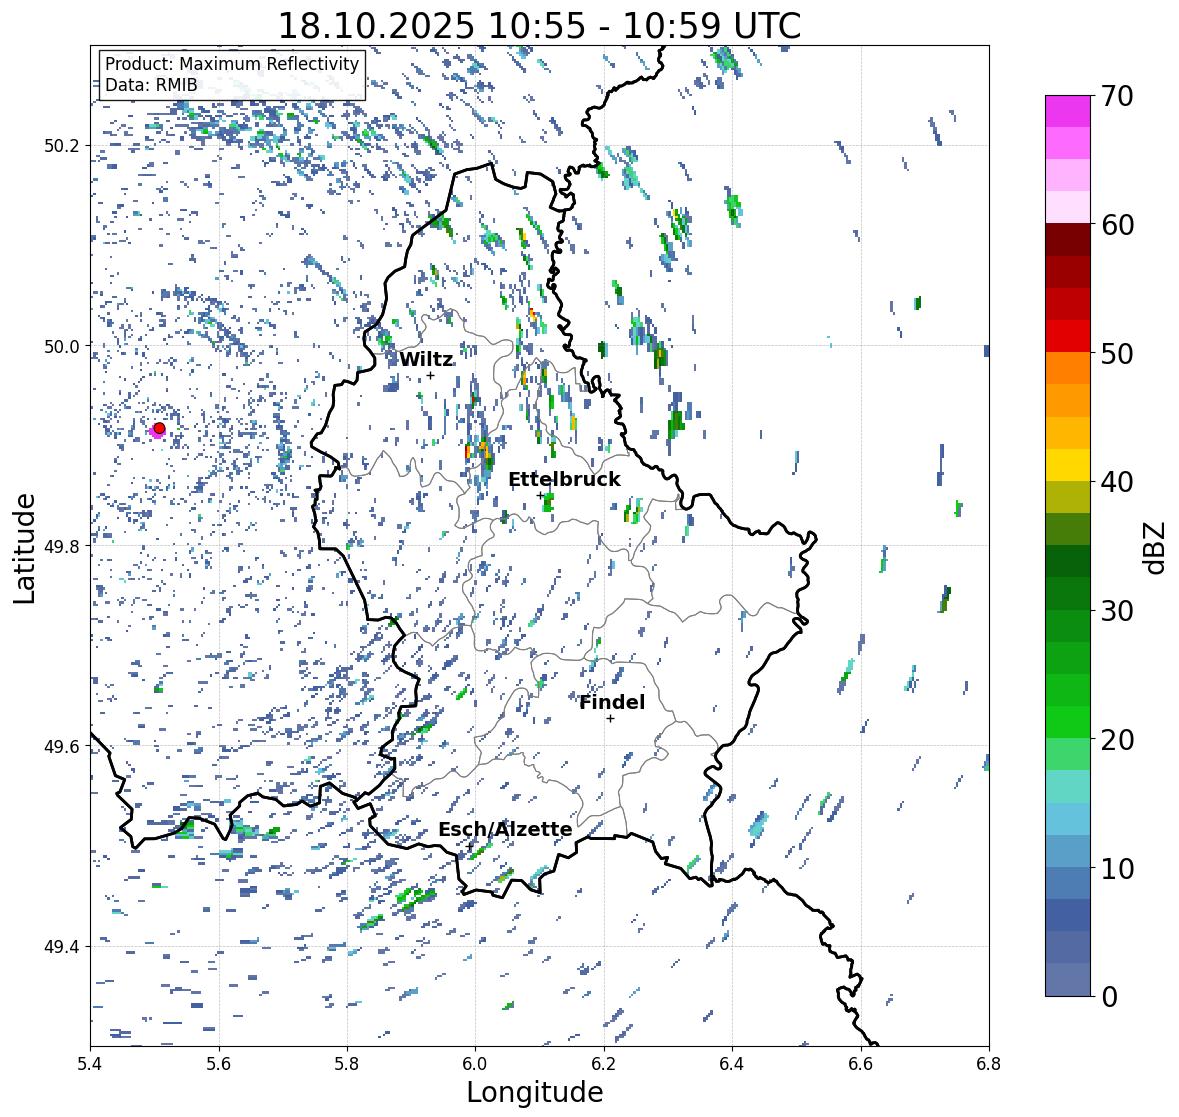Viewport: 1179px width, 1117px height.
Task: Click the Findel cross location marker
Action: pos(611,719)
